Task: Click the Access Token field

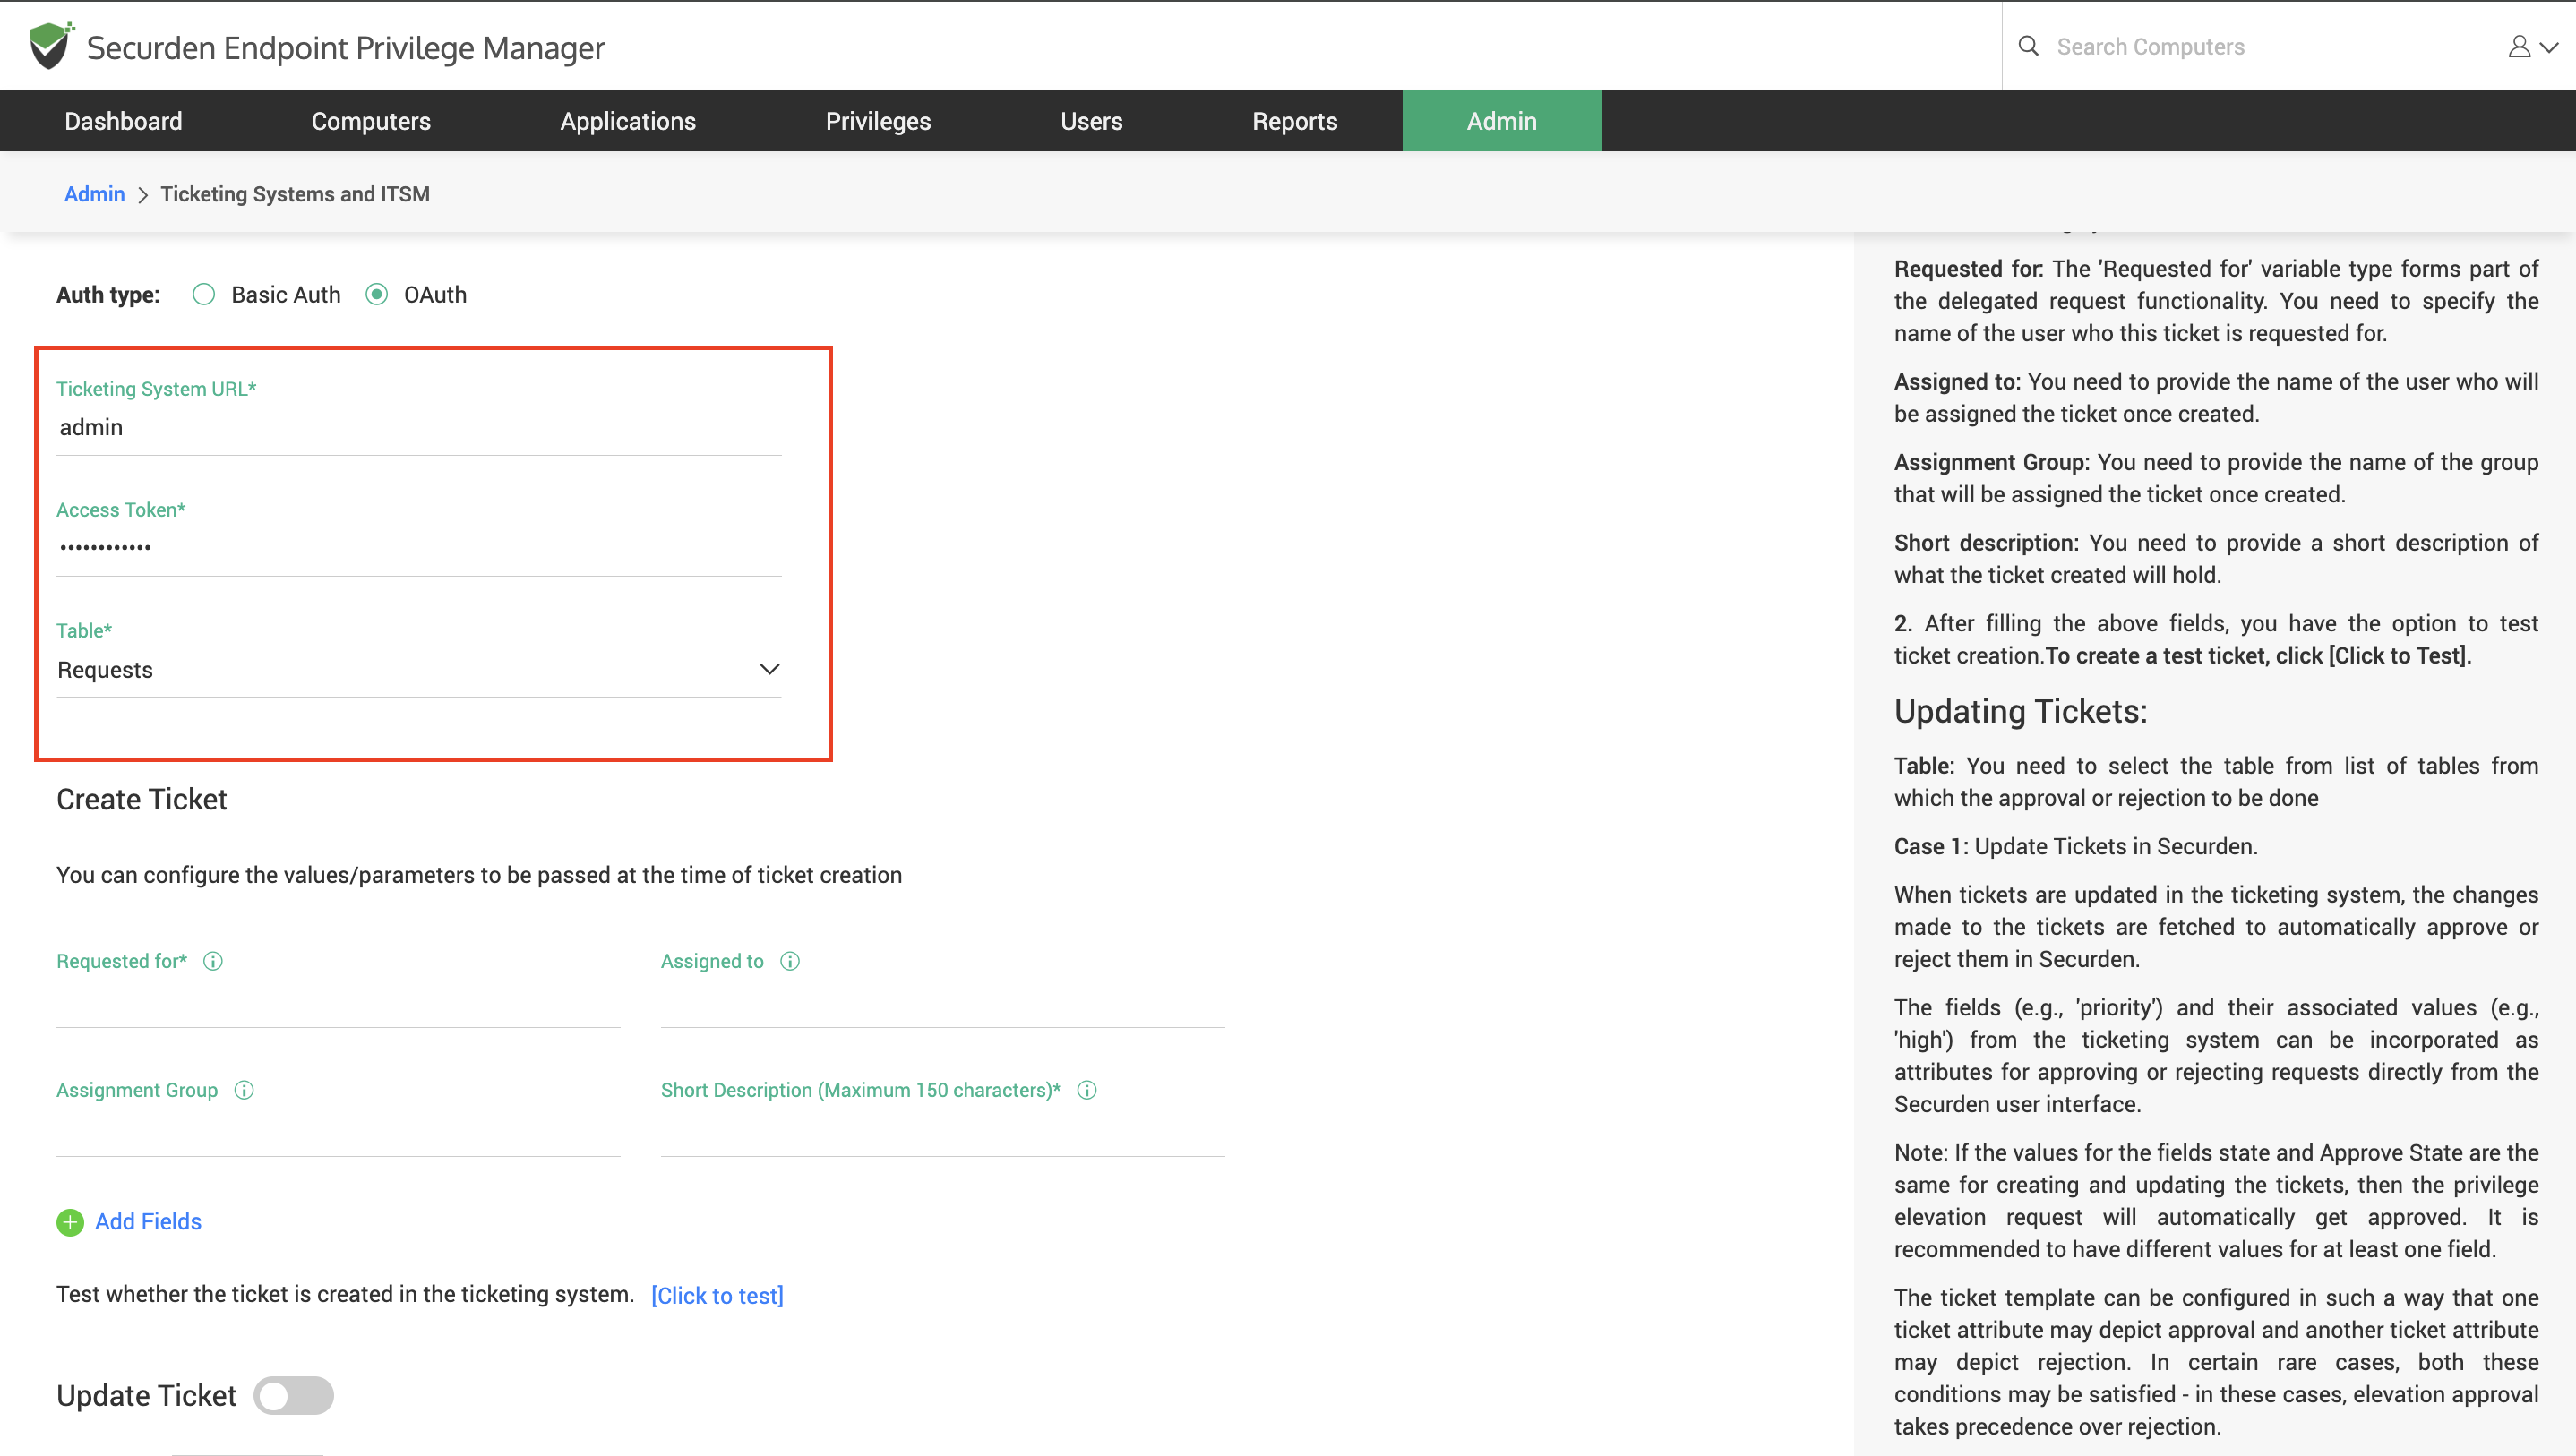Action: (x=419, y=548)
